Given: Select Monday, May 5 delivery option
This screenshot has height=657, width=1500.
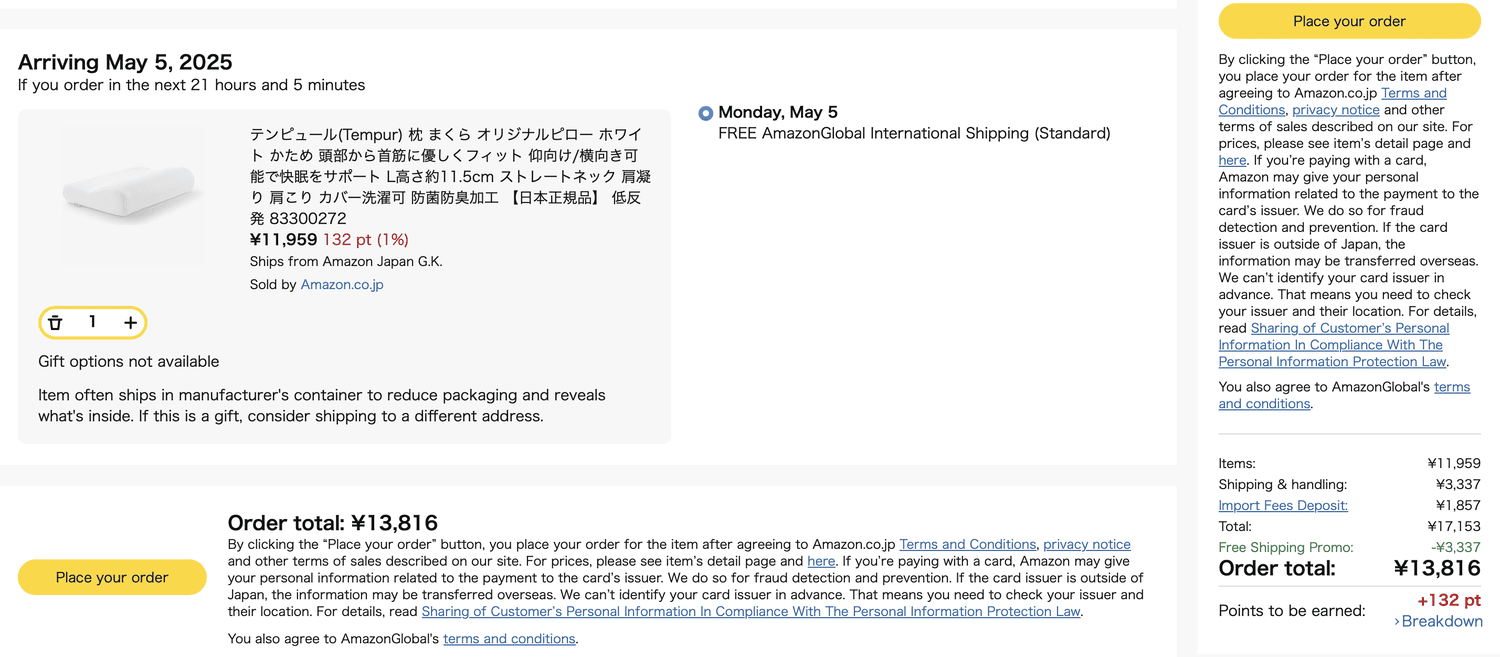Looking at the screenshot, I should click(x=706, y=113).
